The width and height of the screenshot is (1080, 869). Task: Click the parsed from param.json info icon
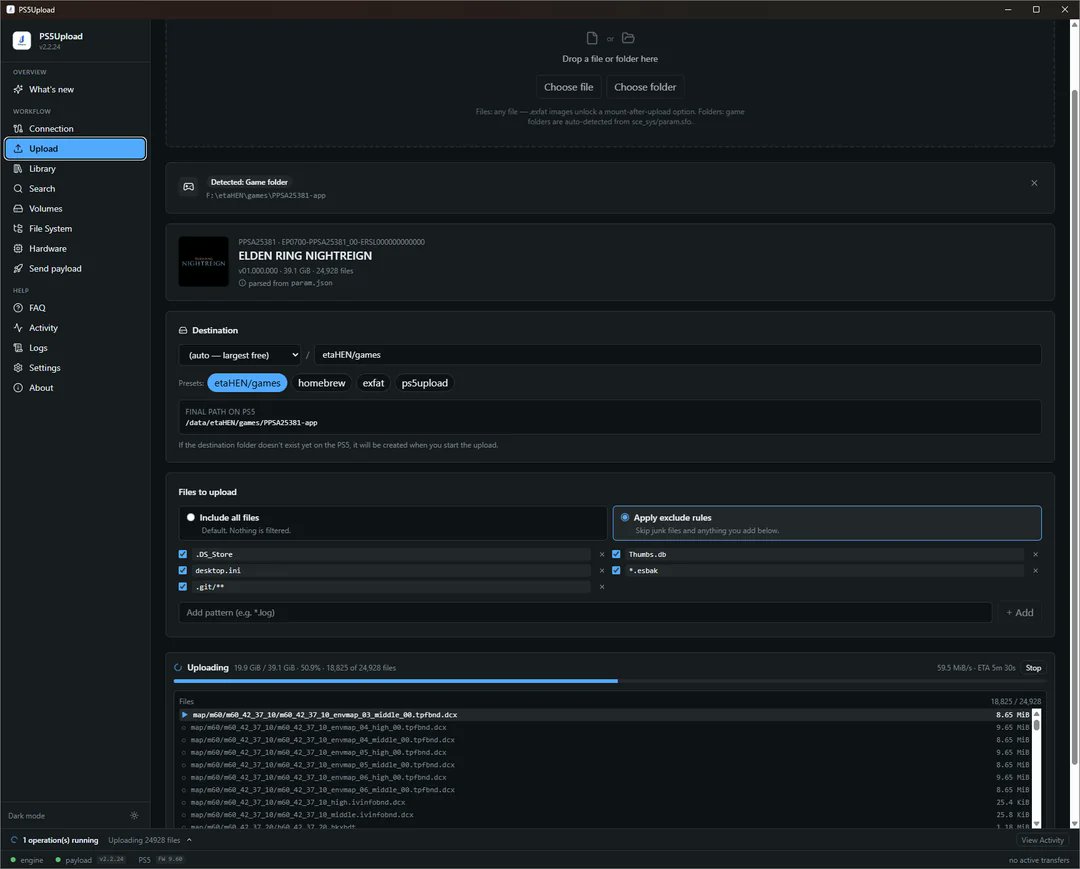(242, 283)
